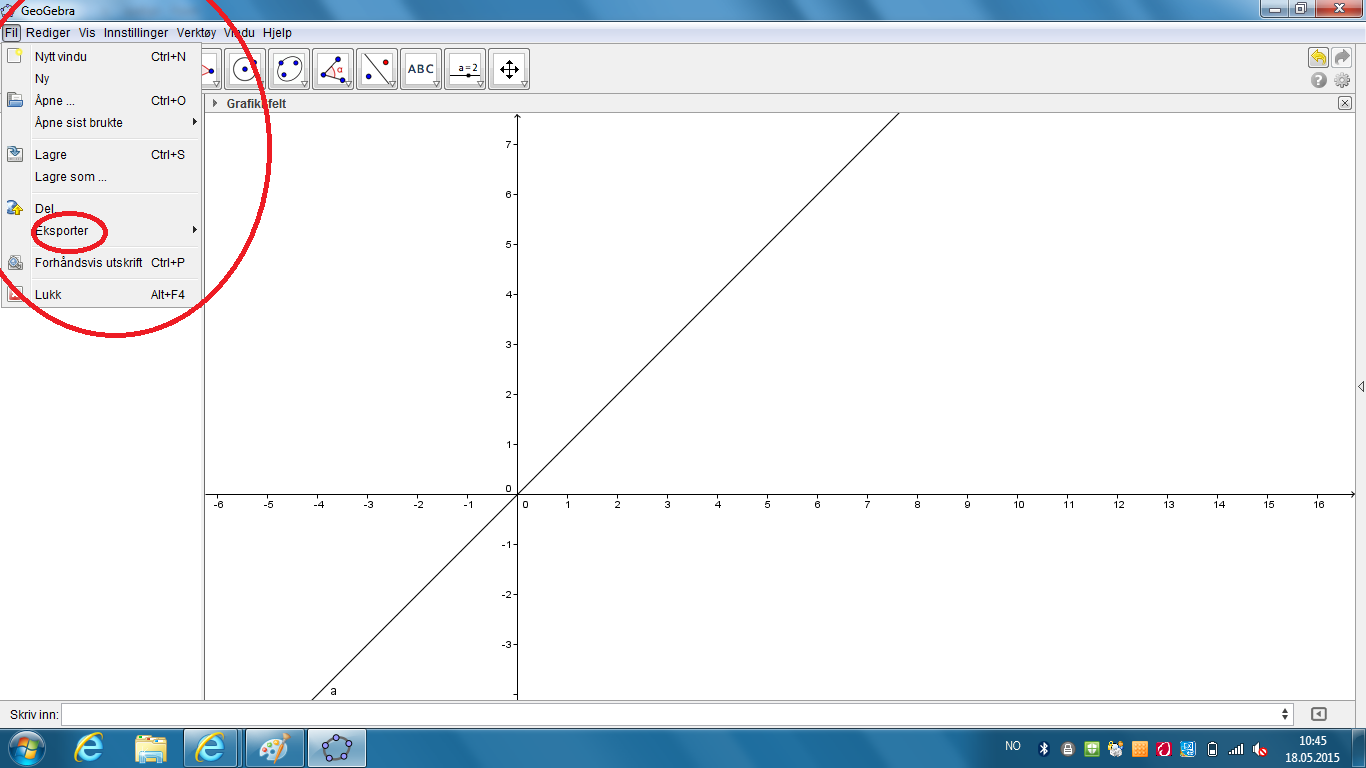
Task: Open the gear settings icon
Action: click(1342, 80)
